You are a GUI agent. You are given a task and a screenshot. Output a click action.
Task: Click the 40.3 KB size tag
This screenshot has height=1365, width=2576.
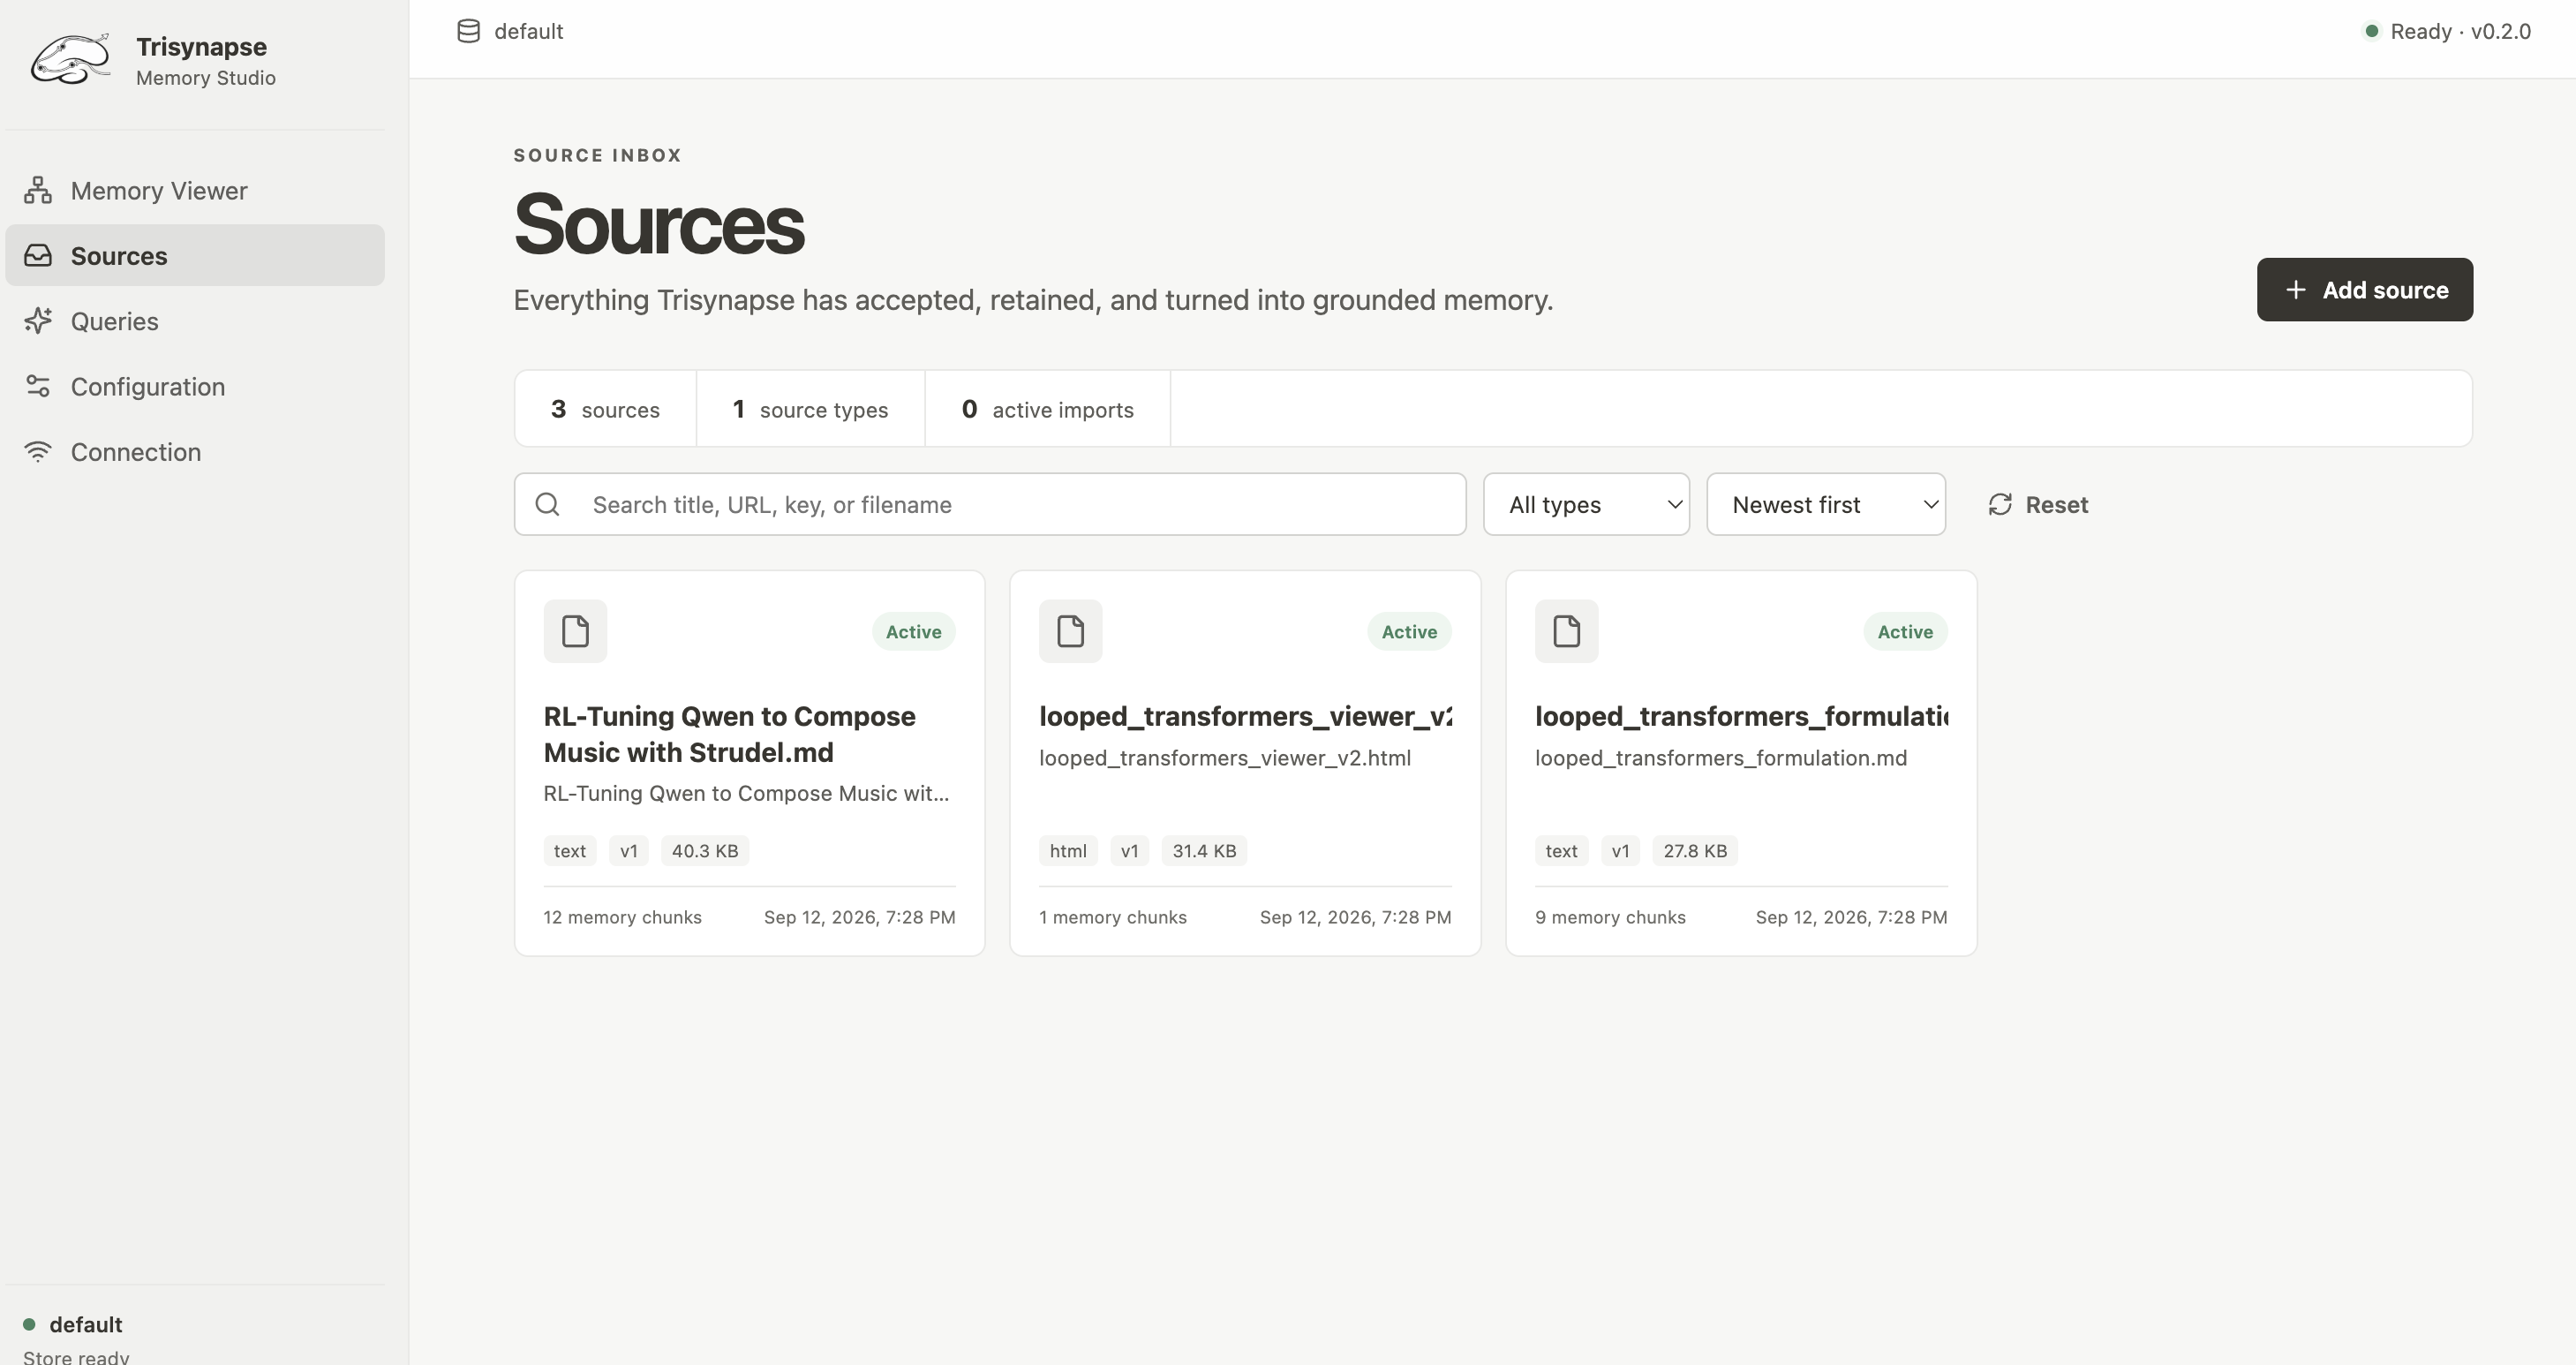(x=705, y=851)
